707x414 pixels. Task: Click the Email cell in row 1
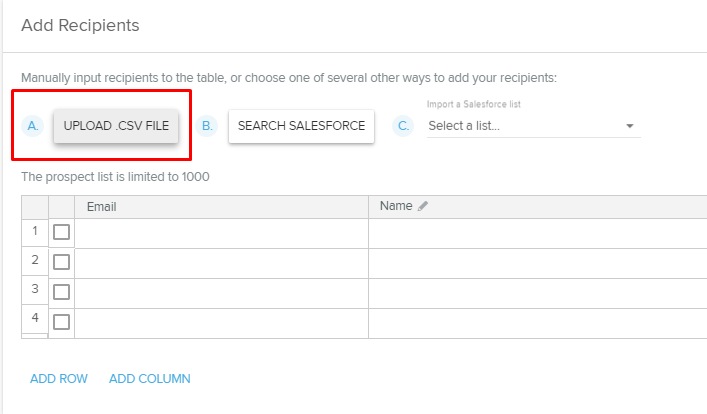pyautogui.click(x=221, y=233)
